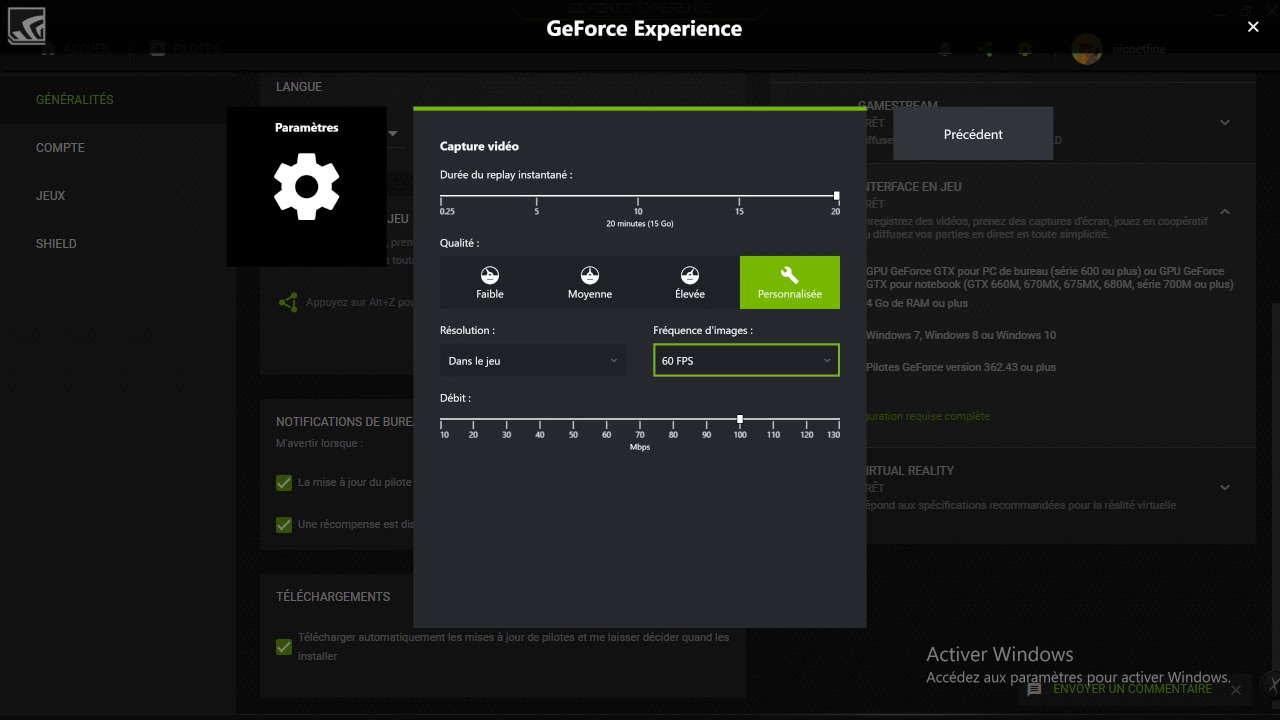Click the Précédent button

click(x=973, y=134)
